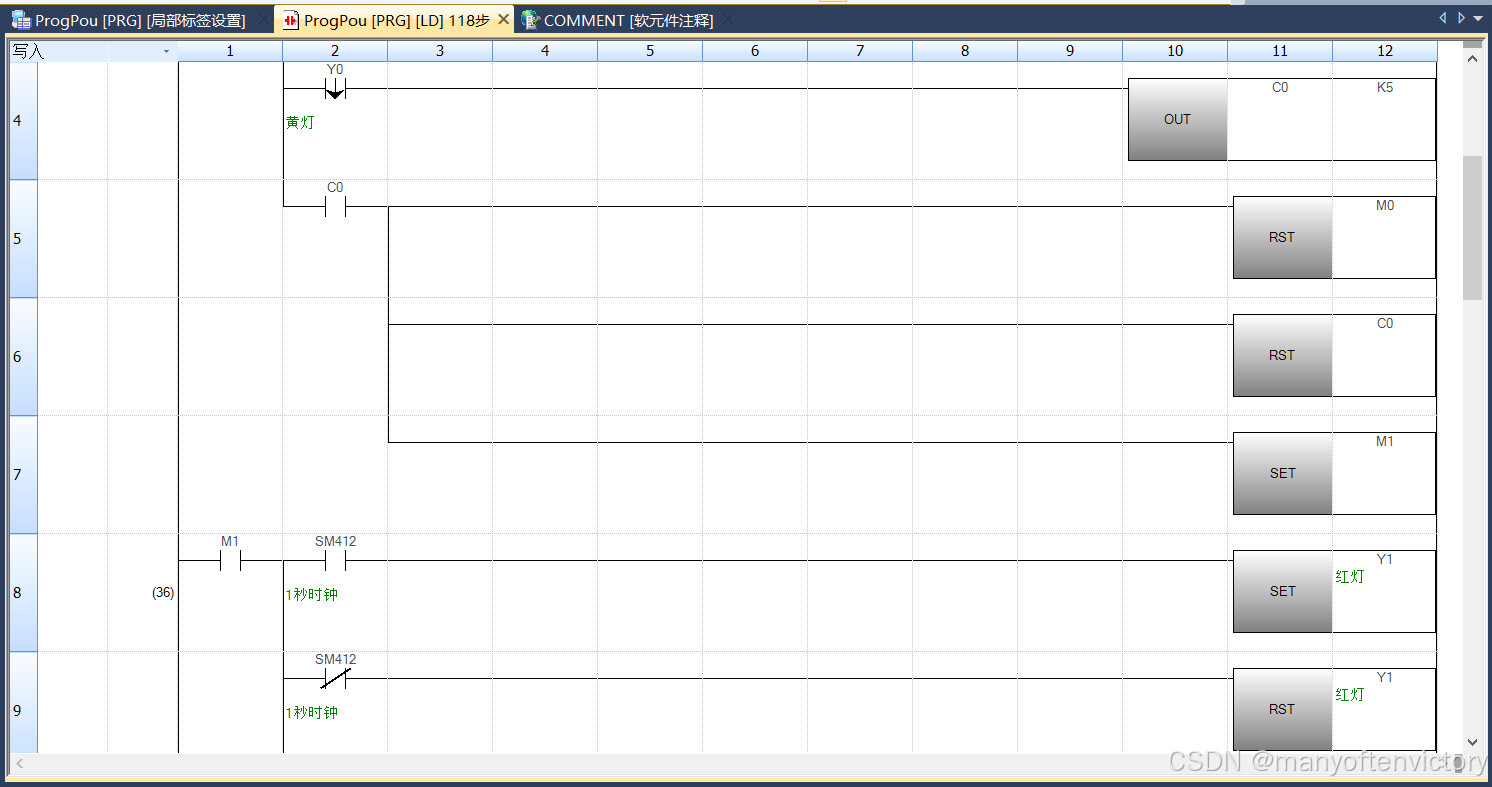The image size is (1492, 787).
Task: Select the SM412 normally closed contact
Action: pos(335,678)
